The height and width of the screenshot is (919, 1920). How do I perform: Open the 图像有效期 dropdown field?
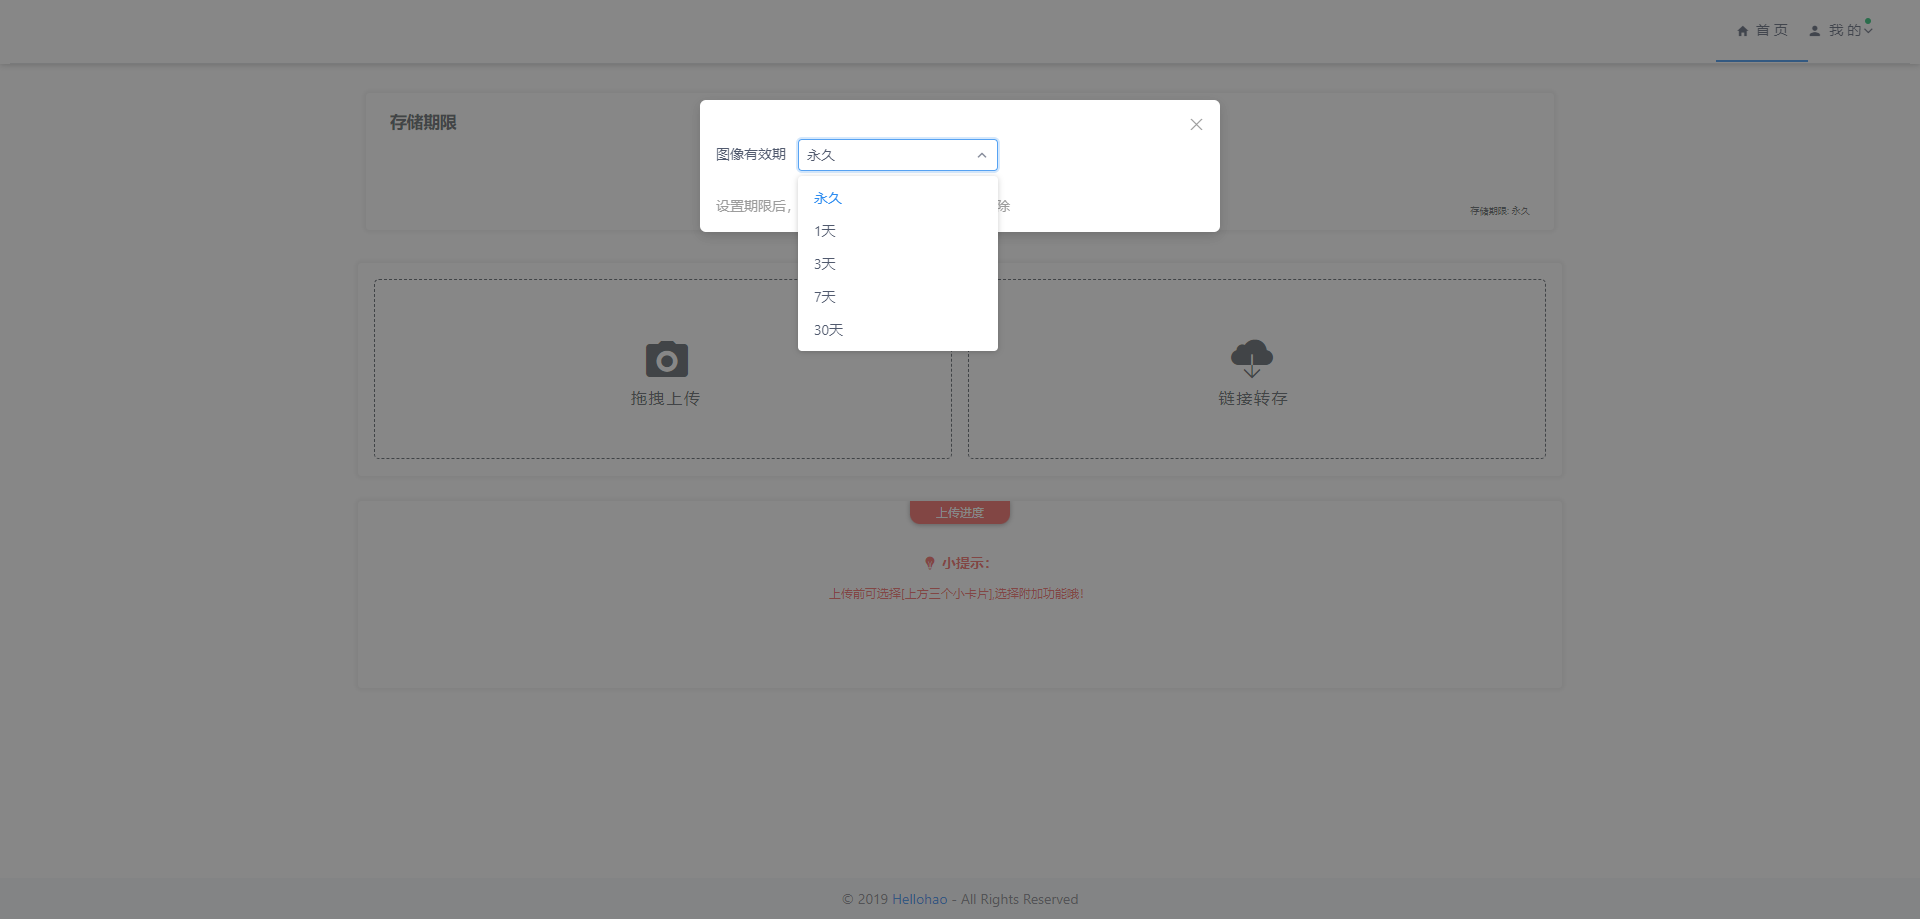[x=897, y=155]
